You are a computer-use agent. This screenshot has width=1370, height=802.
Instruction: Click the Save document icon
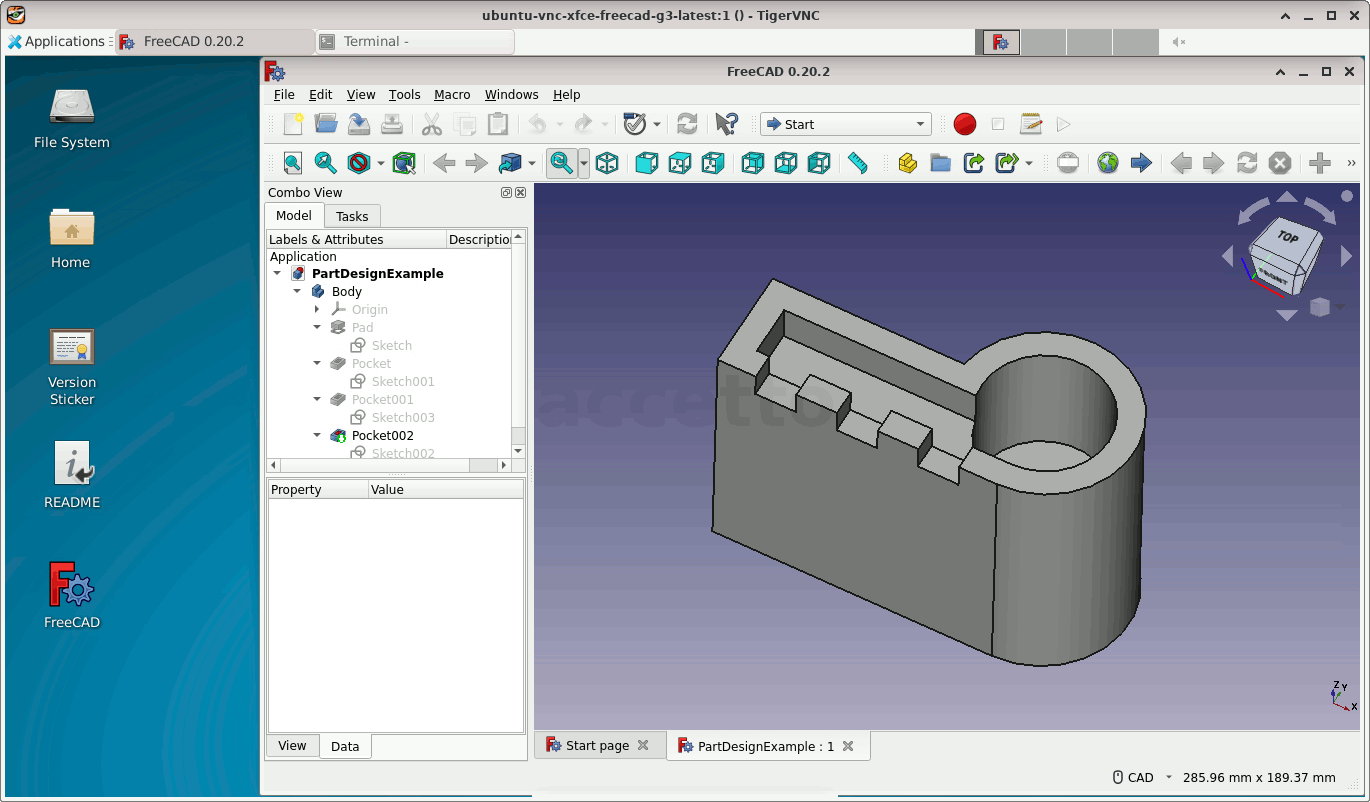click(359, 124)
